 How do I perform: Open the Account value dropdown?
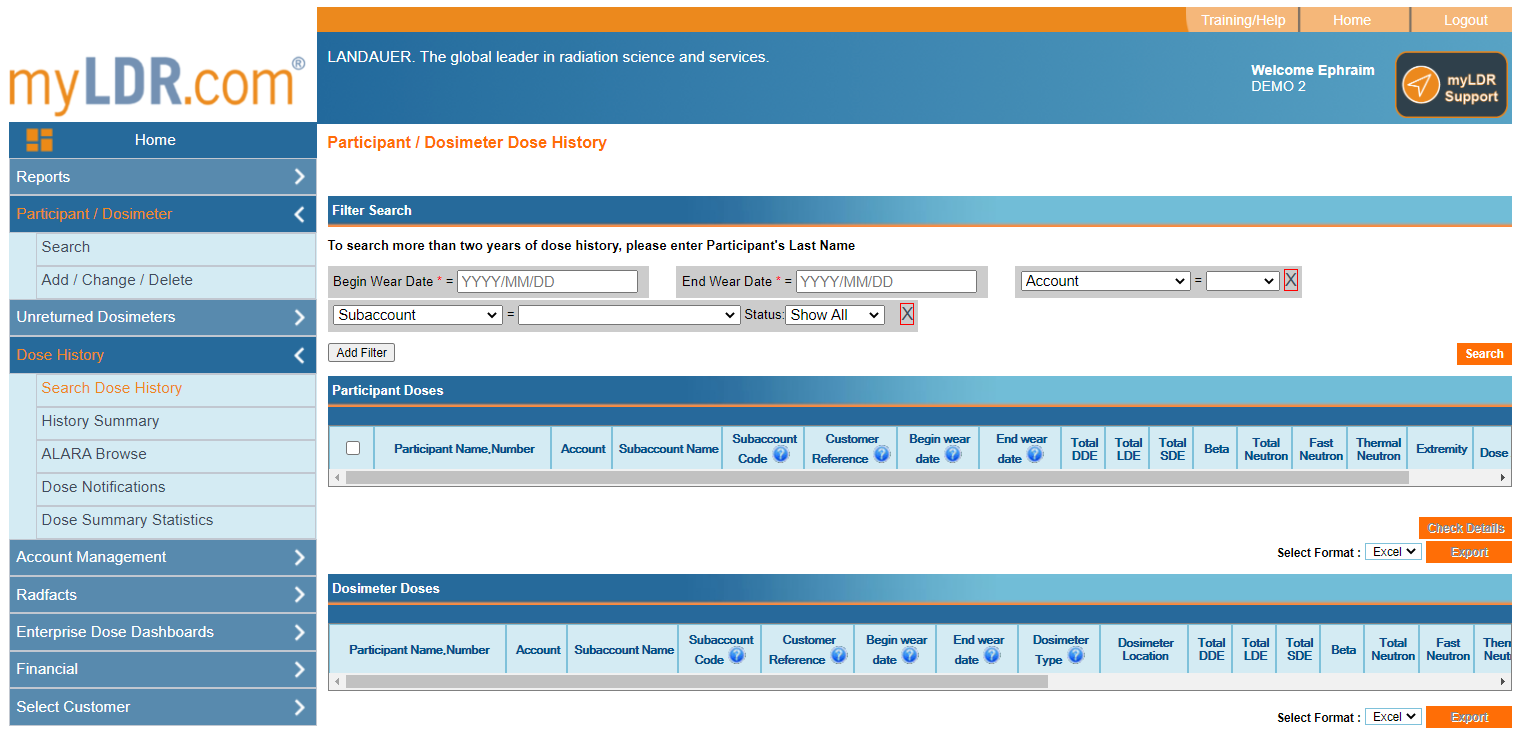point(1242,281)
